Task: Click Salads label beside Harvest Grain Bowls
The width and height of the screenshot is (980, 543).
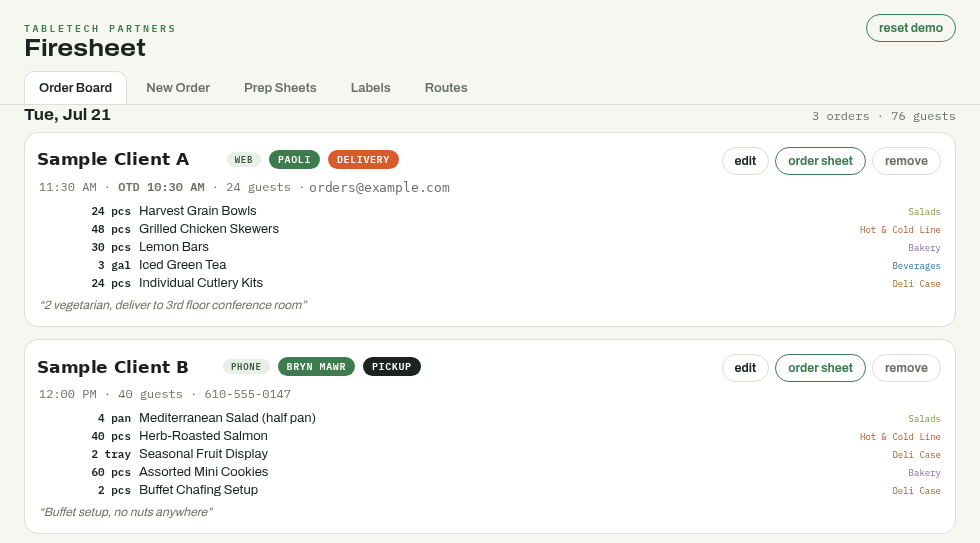Action: (924, 212)
